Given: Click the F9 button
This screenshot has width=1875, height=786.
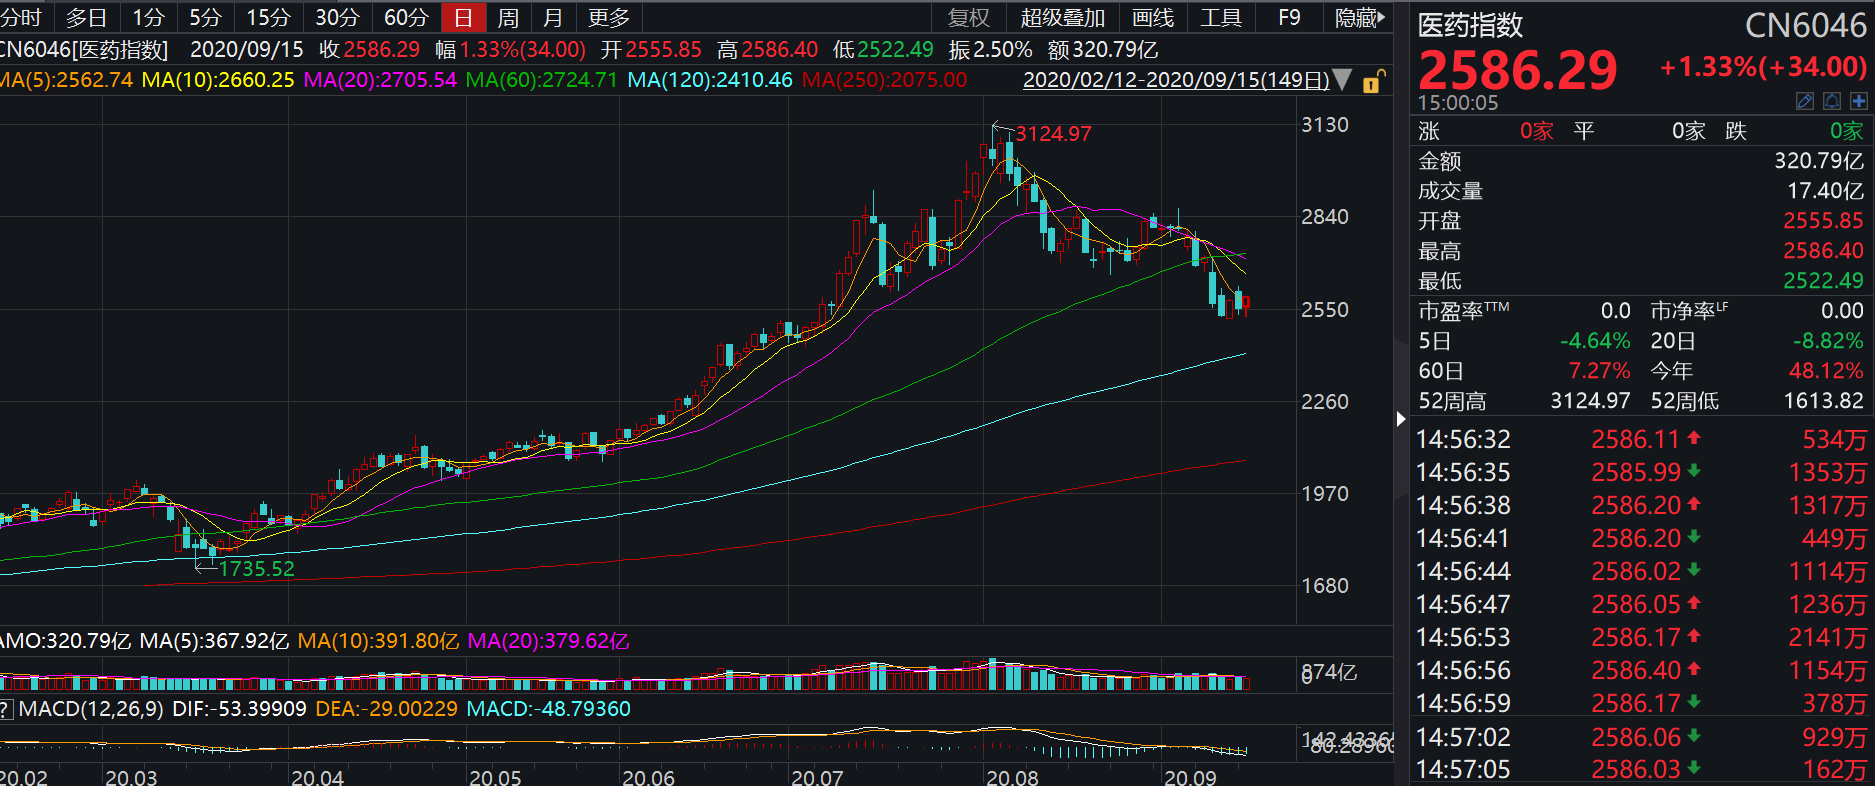Looking at the screenshot, I should click(1290, 18).
